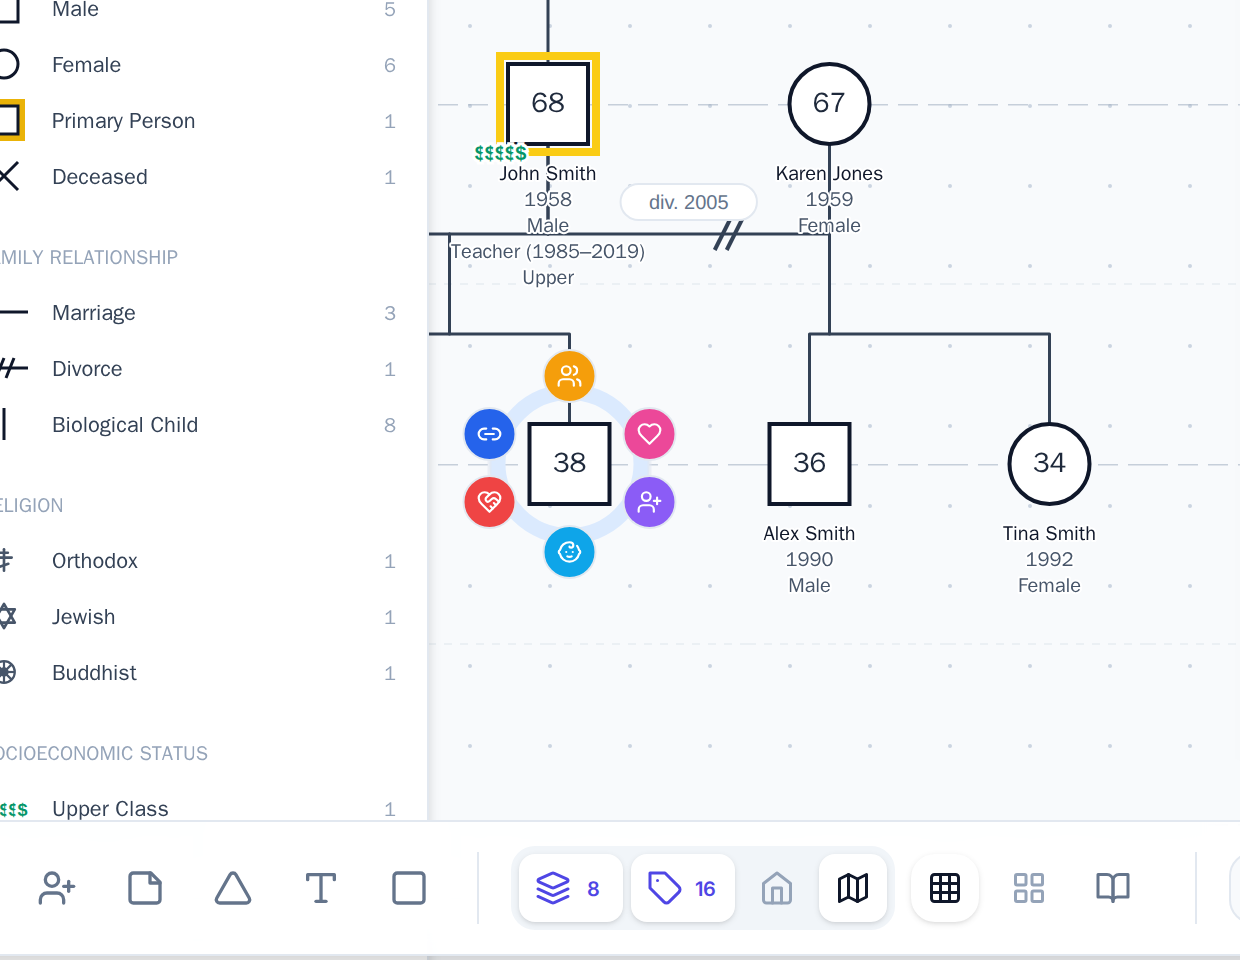The height and width of the screenshot is (960, 1240).
Task: Select the Upper Class legend row
Action: tap(198, 808)
